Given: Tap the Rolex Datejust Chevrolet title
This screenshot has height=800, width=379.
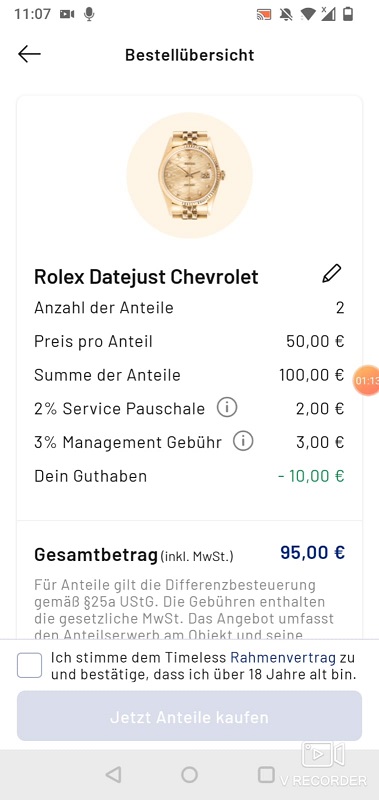Looking at the screenshot, I should 146,277.
